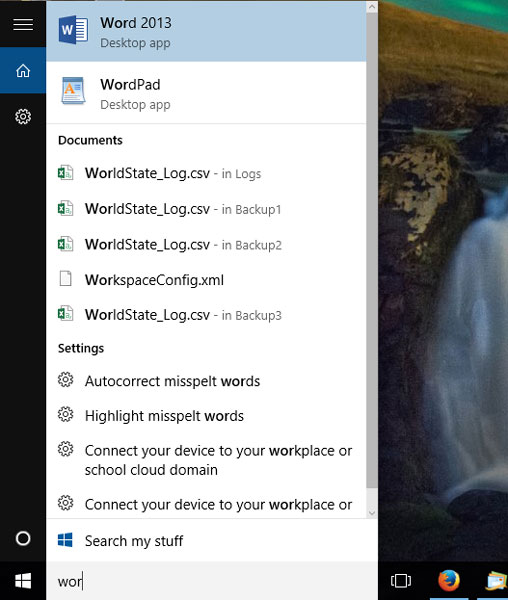Select the Home icon in the sidebar
The width and height of the screenshot is (508, 600).
click(23, 70)
